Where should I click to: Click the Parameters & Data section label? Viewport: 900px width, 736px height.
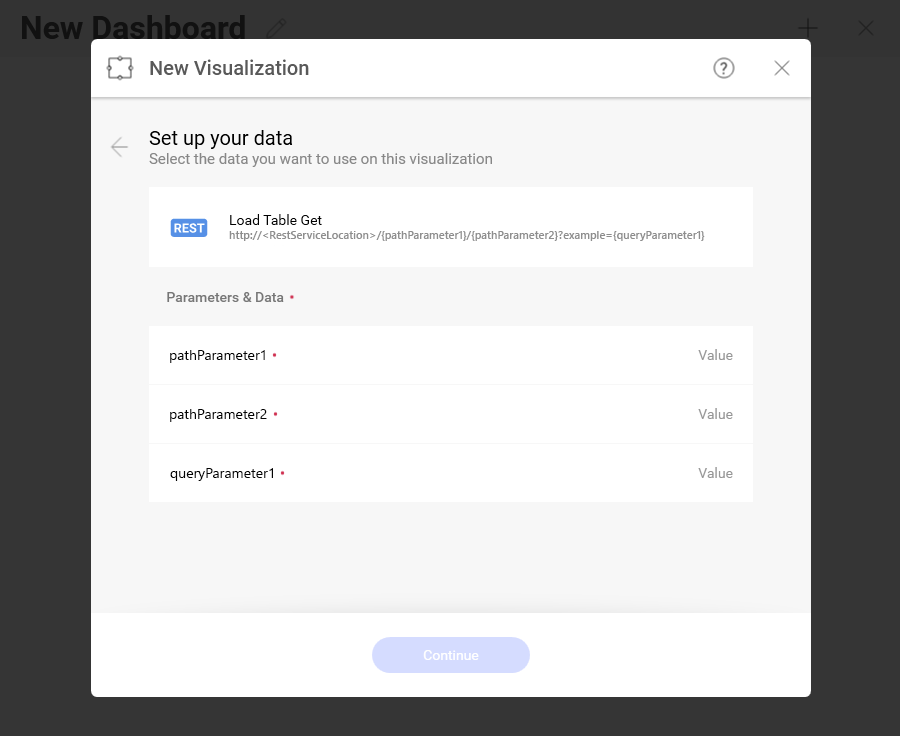[x=225, y=297]
